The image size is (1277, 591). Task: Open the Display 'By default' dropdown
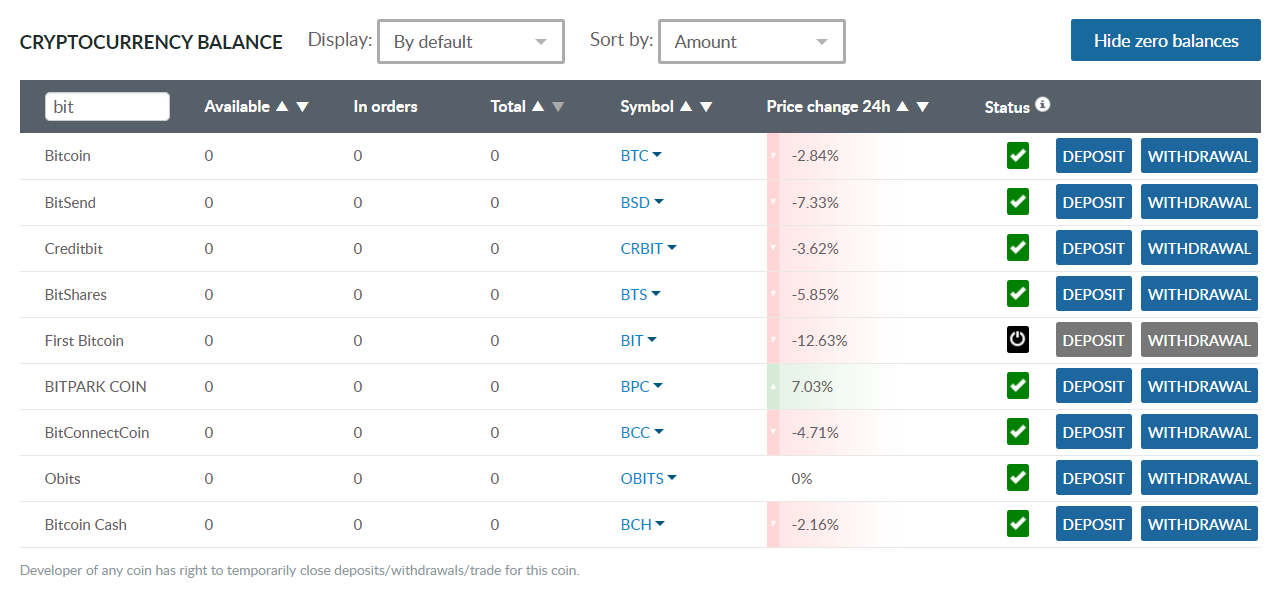pyautogui.click(x=470, y=42)
